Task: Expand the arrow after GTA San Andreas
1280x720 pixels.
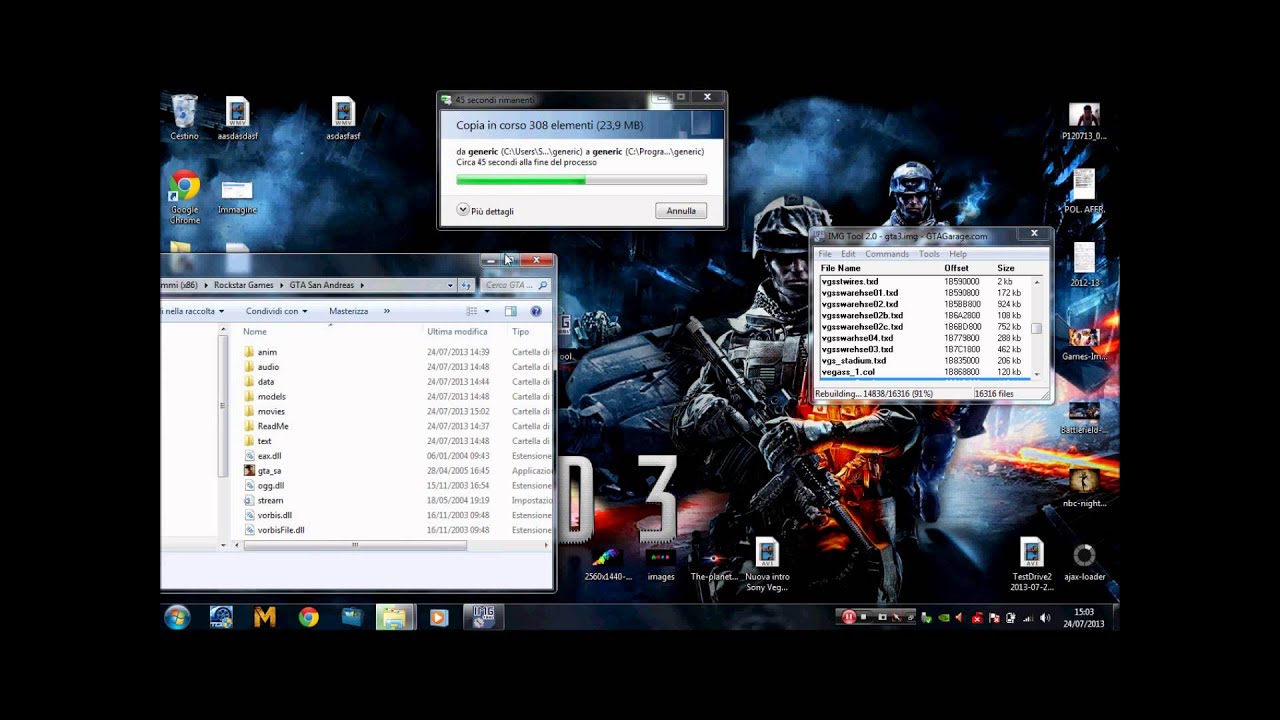Action: pyautogui.click(x=361, y=285)
